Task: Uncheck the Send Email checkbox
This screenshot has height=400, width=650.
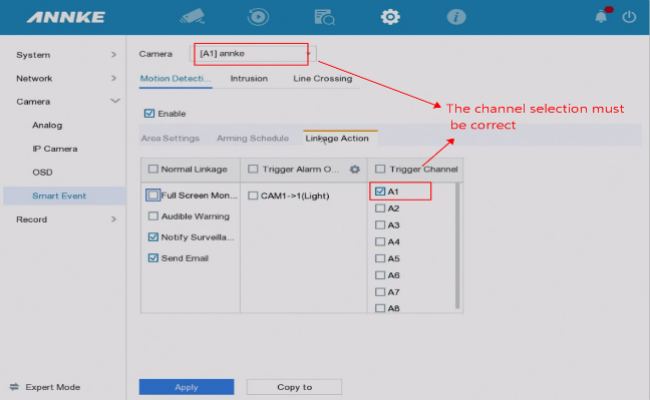Action: click(x=153, y=258)
